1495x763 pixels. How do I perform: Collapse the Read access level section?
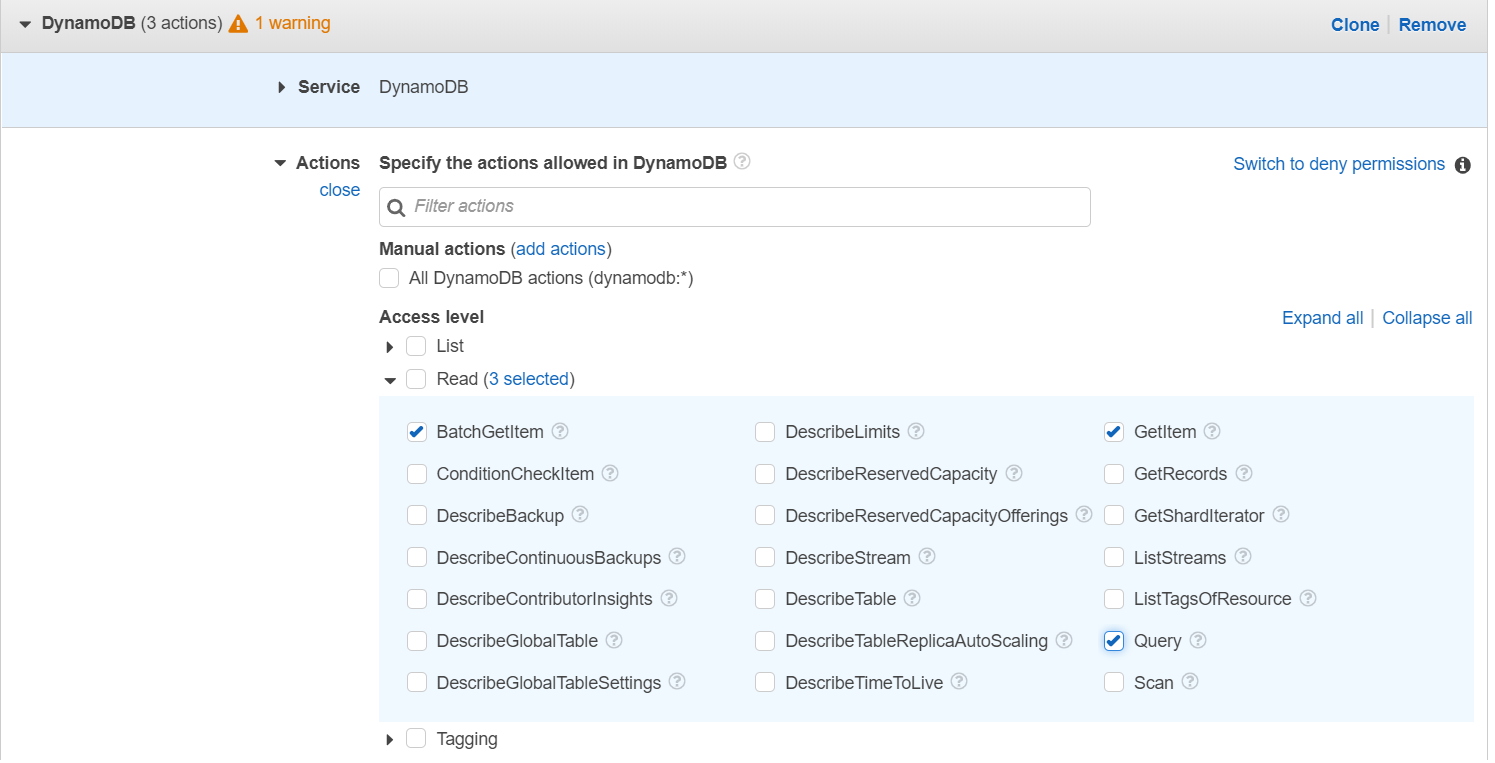tap(390, 380)
